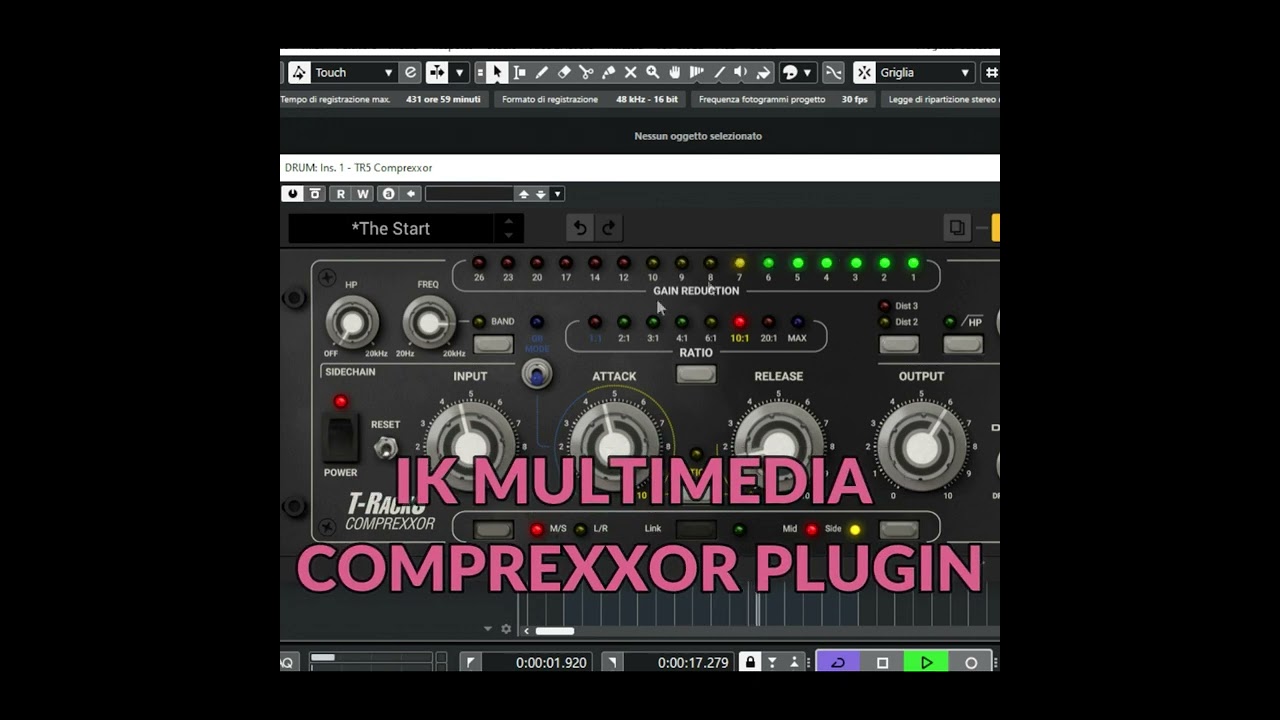Click the T-RackS copy A/B icon
The width and height of the screenshot is (1280, 720).
(x=957, y=228)
